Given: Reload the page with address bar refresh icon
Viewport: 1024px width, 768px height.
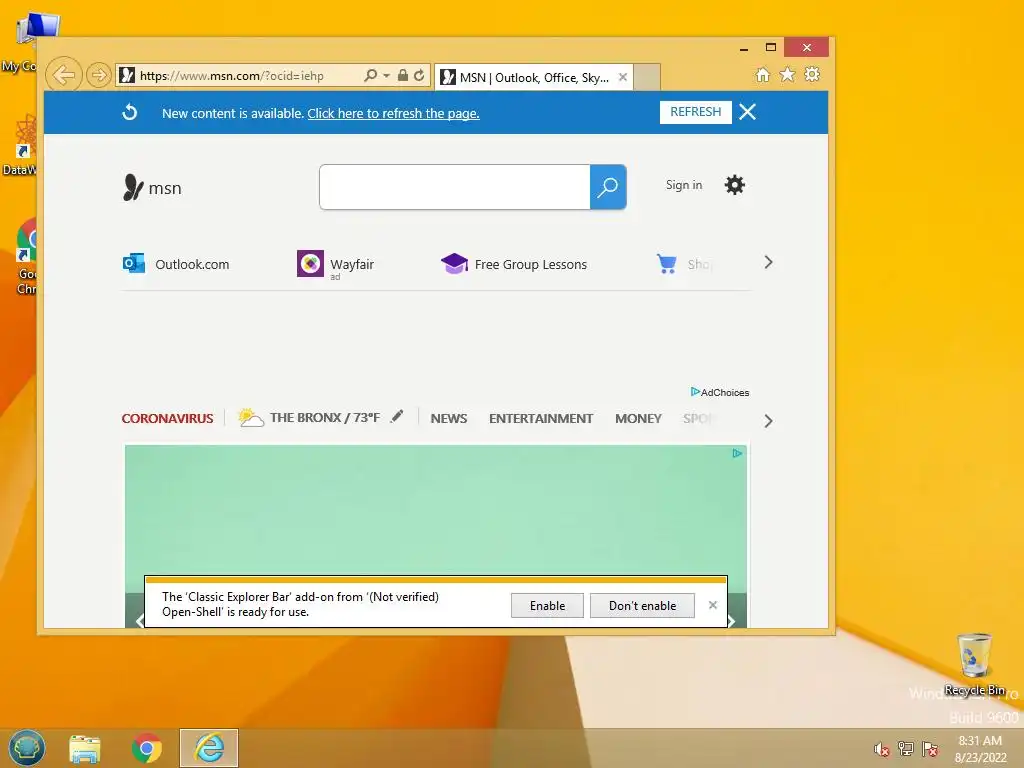Looking at the screenshot, I should [x=419, y=75].
